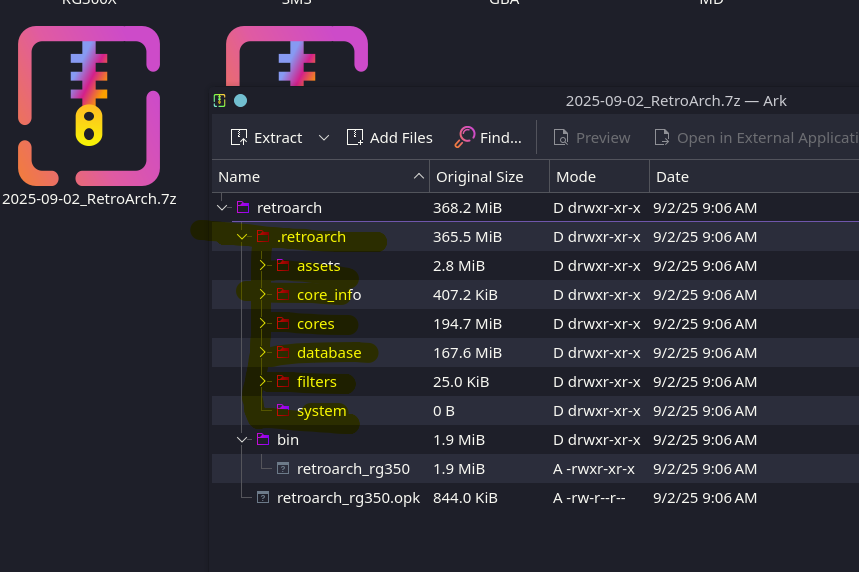Viewport: 859px width, 572px height.
Task: Select the second archive icon behind the Ark window
Action: point(296,55)
